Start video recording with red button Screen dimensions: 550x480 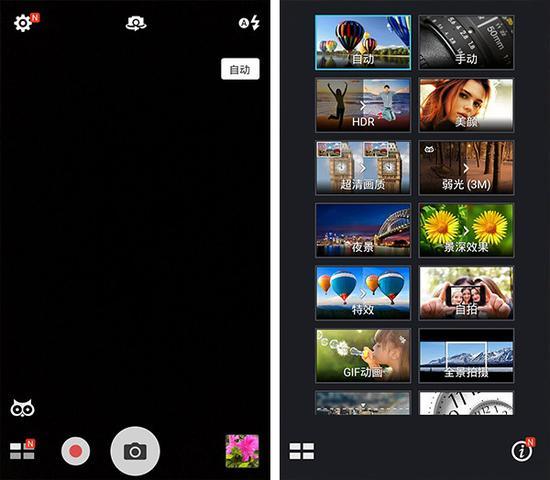coord(75,451)
